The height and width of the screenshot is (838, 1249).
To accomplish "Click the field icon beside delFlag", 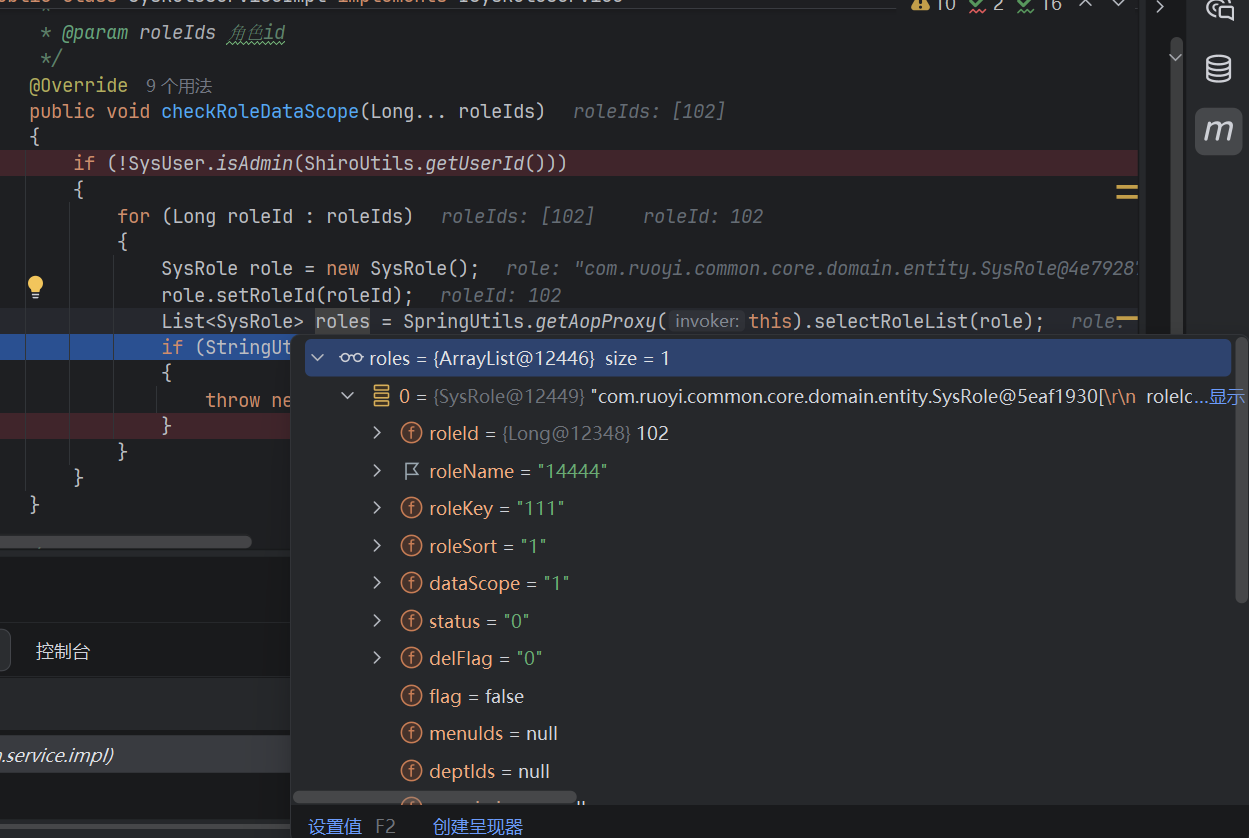I will [x=411, y=658].
